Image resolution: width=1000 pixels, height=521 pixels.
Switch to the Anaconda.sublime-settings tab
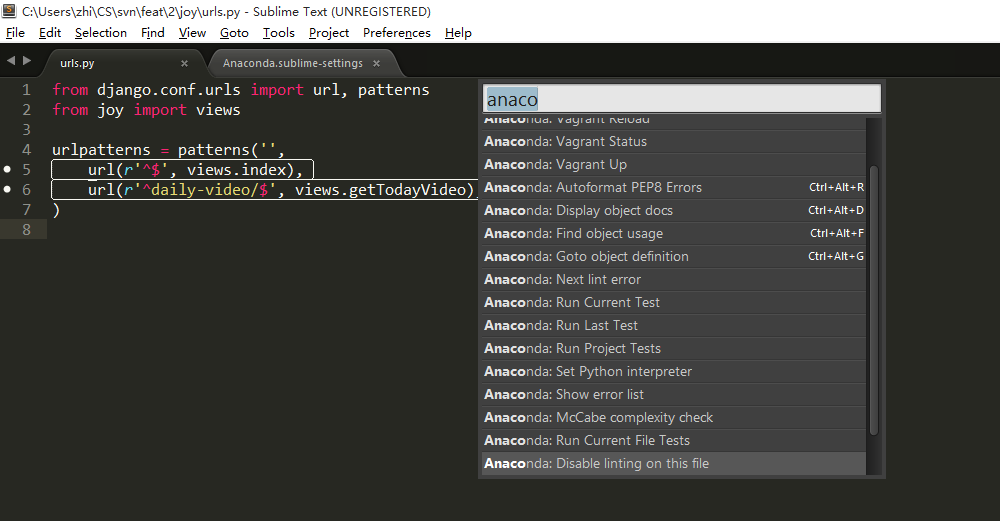(x=293, y=63)
